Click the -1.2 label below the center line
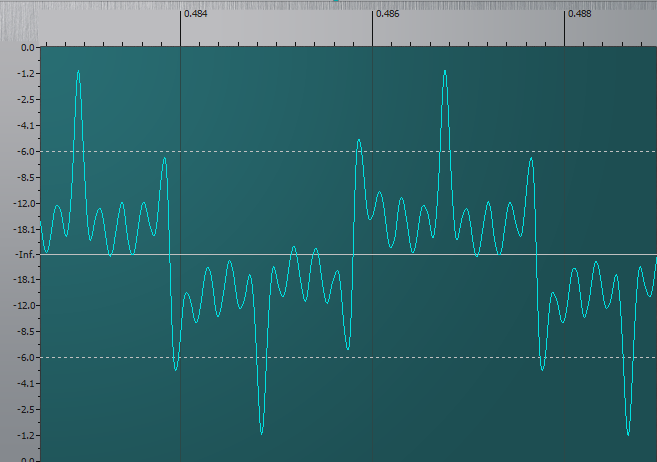The height and width of the screenshot is (462, 657). pyautogui.click(x=27, y=435)
